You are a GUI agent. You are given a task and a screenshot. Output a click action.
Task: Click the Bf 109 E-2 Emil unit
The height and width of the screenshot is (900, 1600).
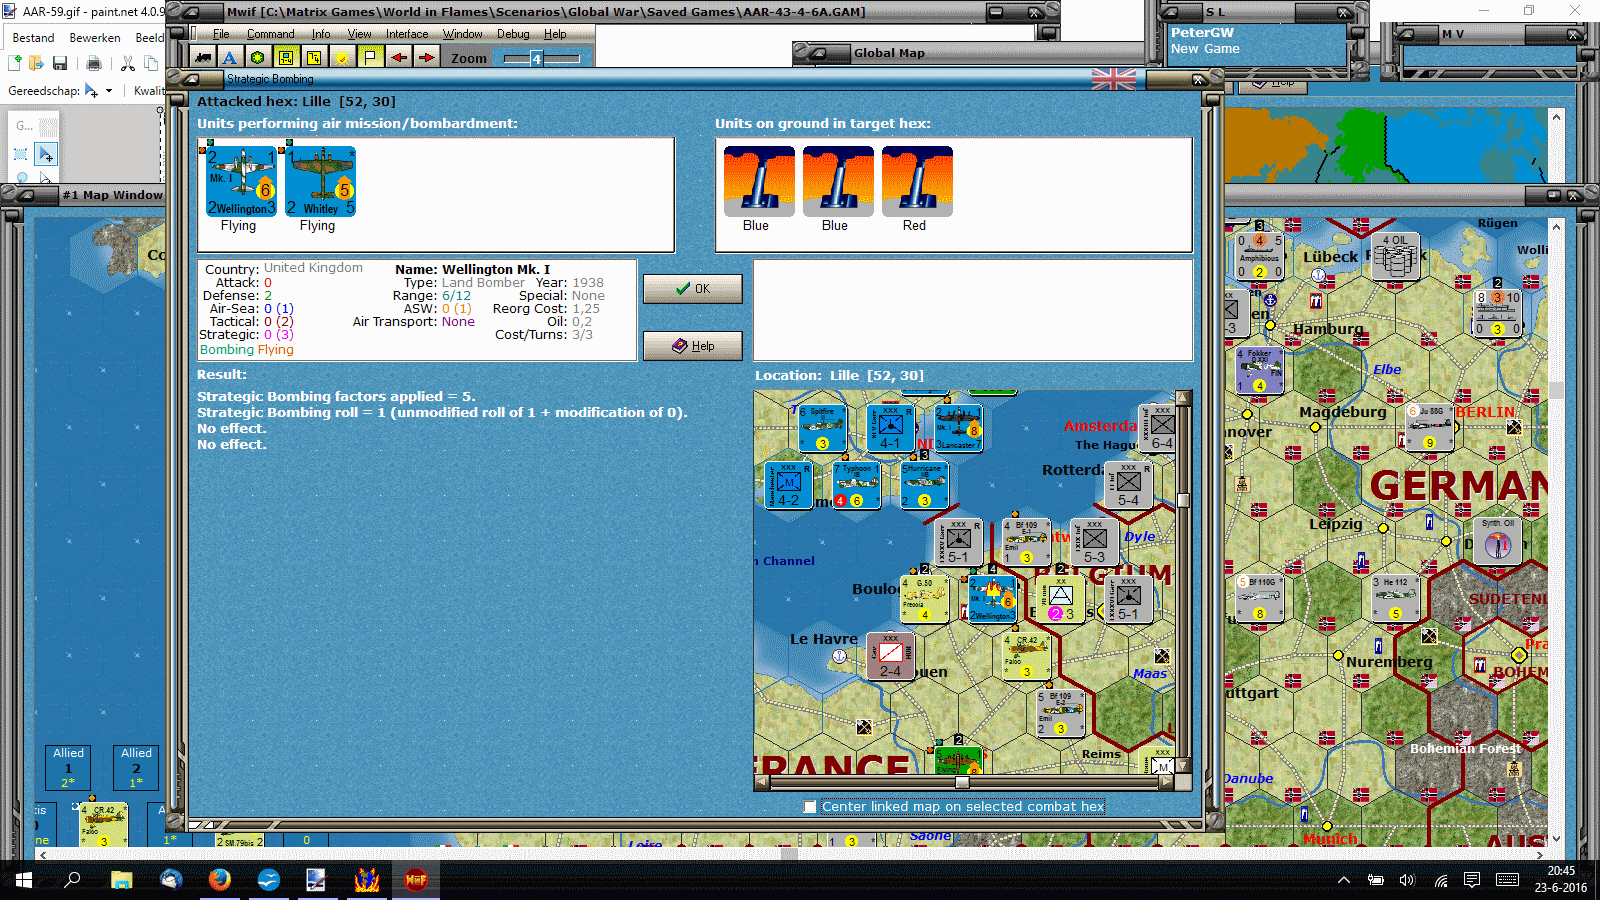[1060, 713]
